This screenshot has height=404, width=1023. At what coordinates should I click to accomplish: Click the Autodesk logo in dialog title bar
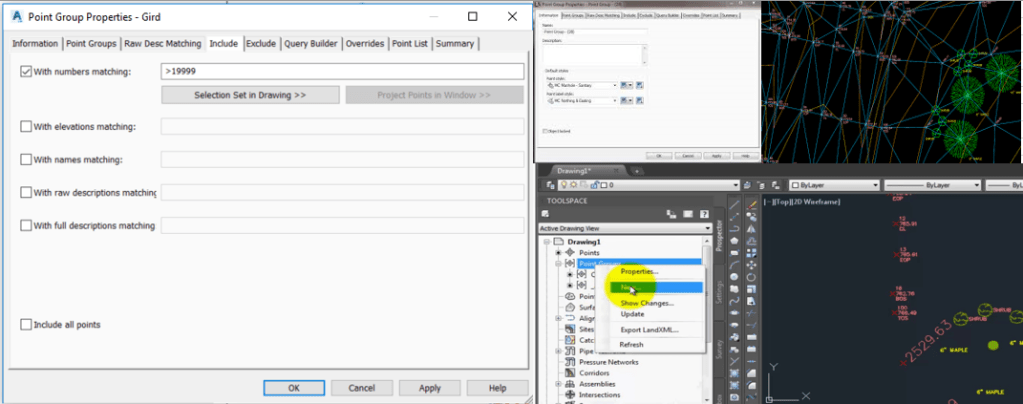16,16
